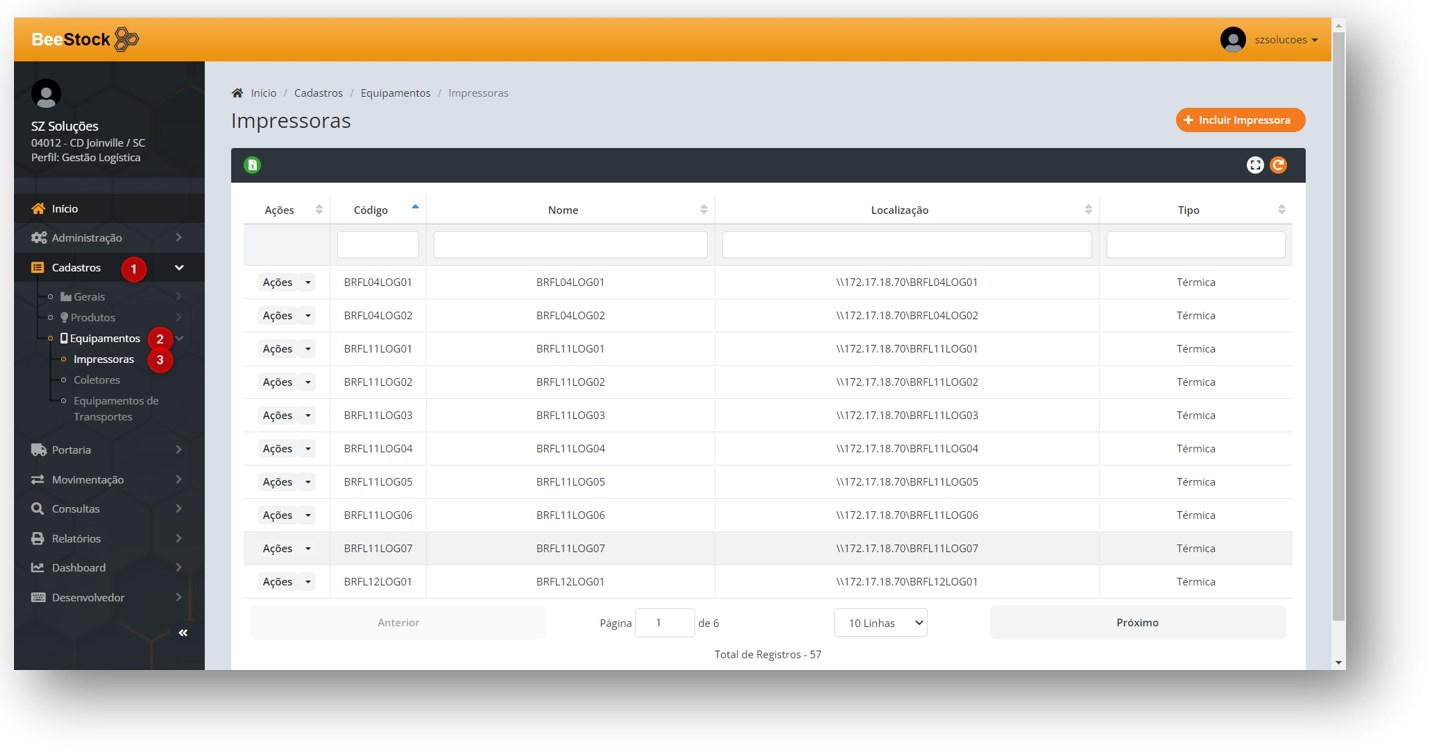
Task: Click the BeeStock logo
Action: coord(85,40)
